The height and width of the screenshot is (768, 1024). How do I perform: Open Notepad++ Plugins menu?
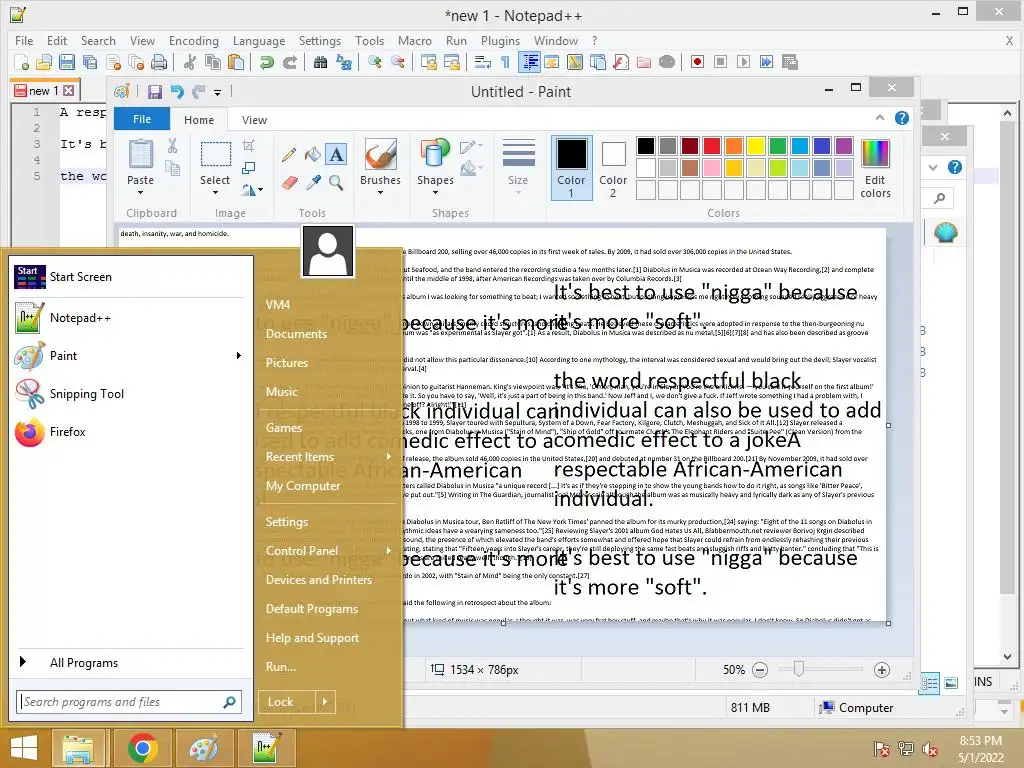coord(500,40)
